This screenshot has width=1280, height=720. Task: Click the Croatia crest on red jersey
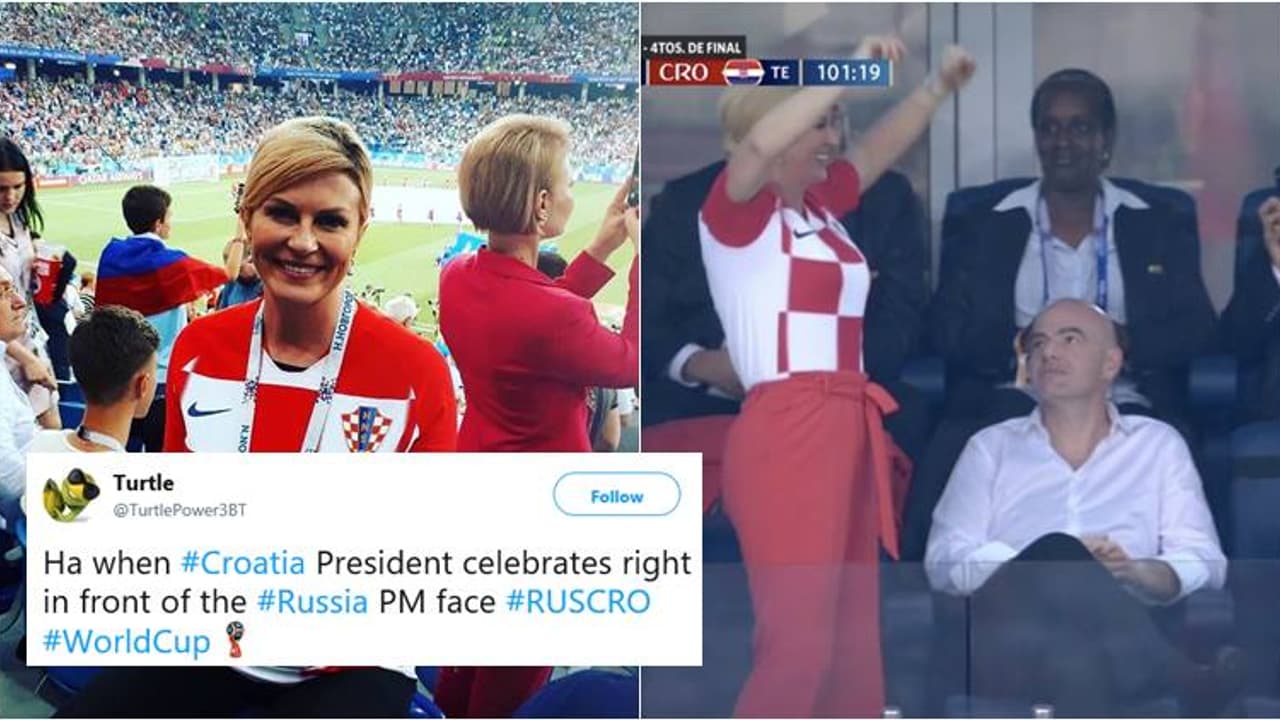tap(366, 429)
